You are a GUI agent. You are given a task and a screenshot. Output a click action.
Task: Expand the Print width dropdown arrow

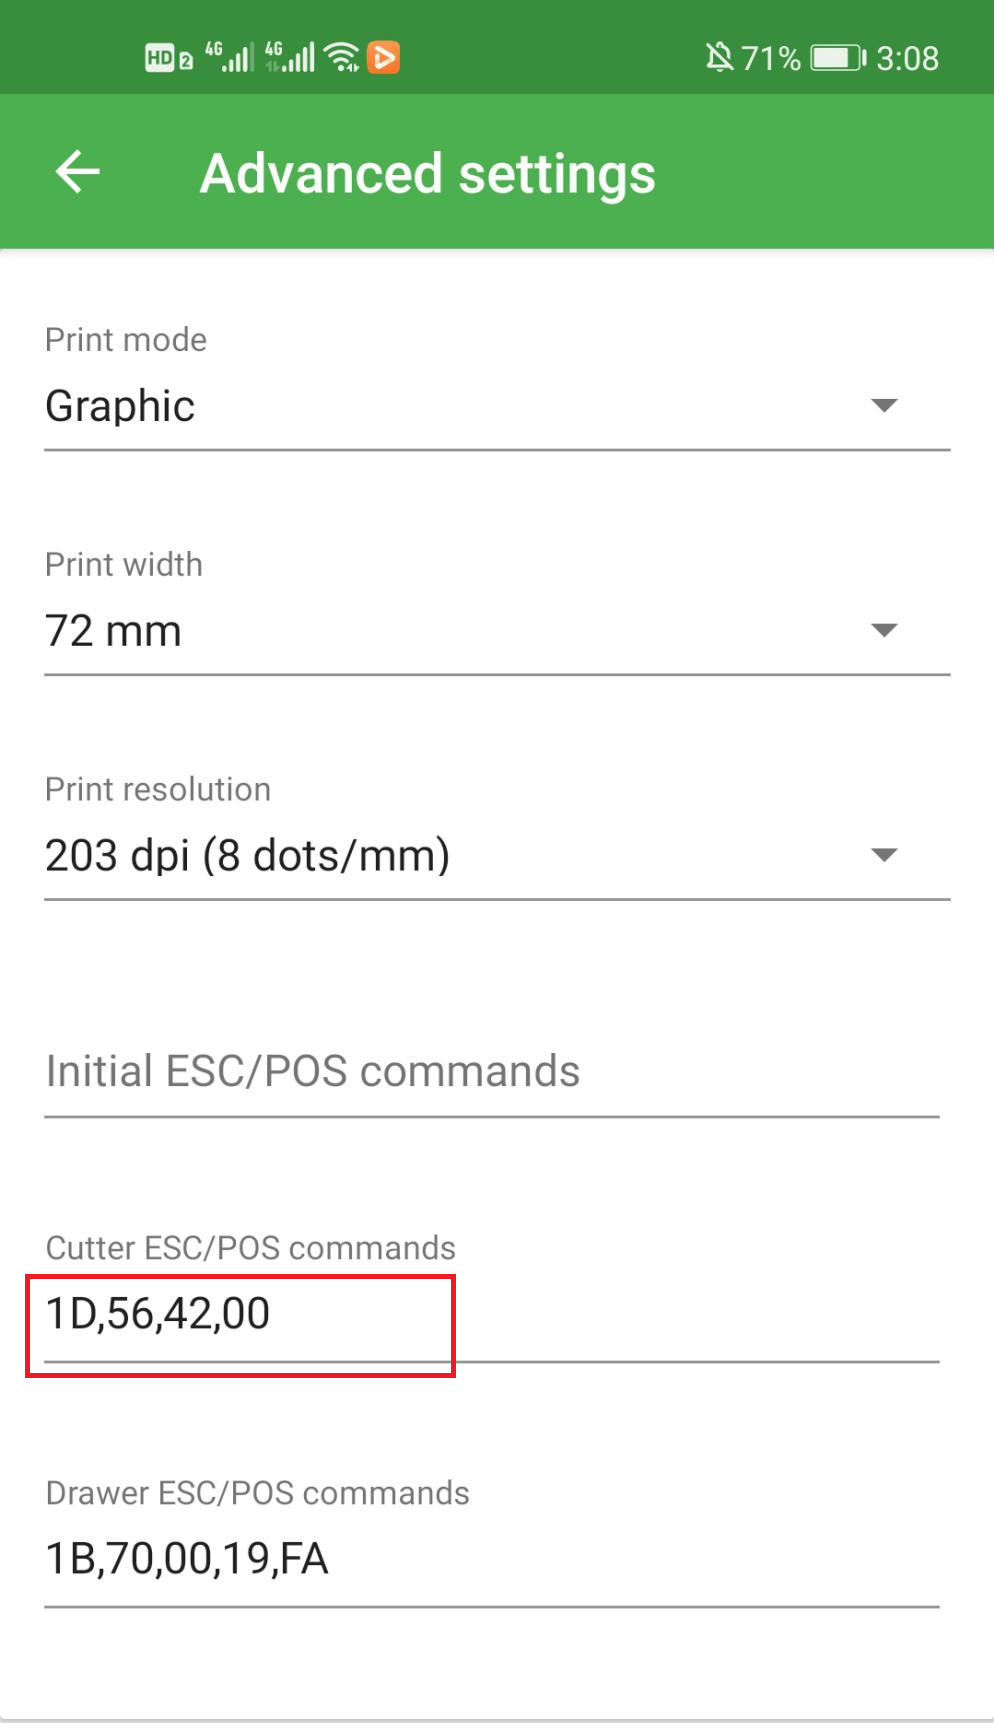[884, 630]
